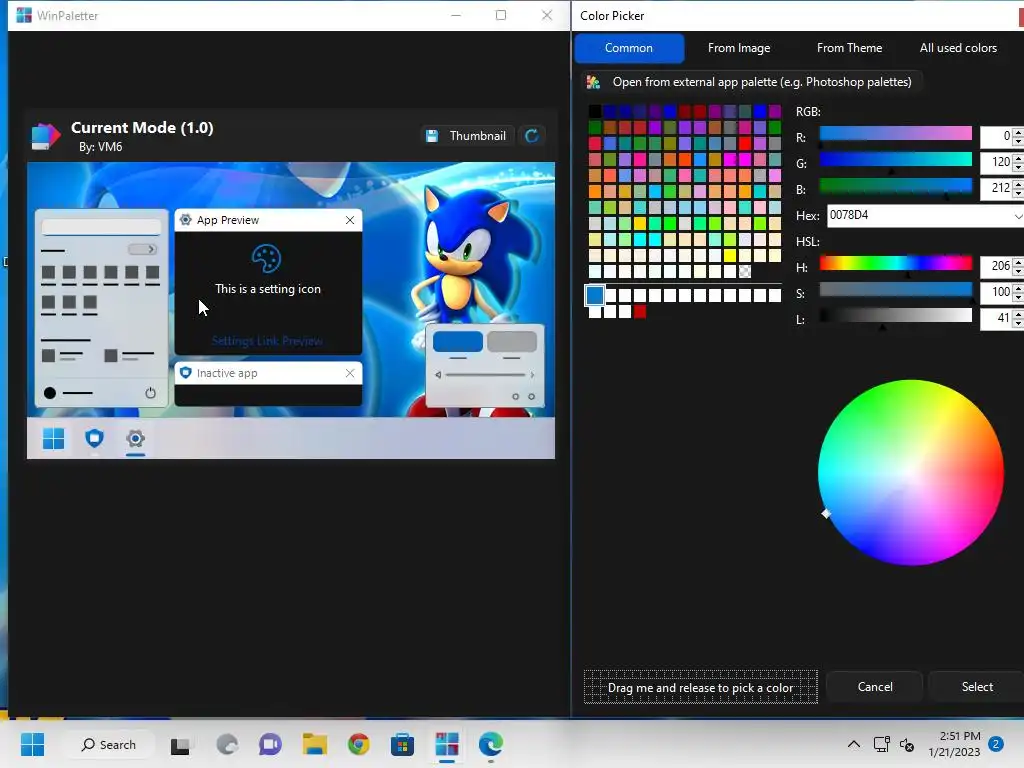Open Task View from the taskbar
This screenshot has width=1024, height=768.
(x=181, y=745)
